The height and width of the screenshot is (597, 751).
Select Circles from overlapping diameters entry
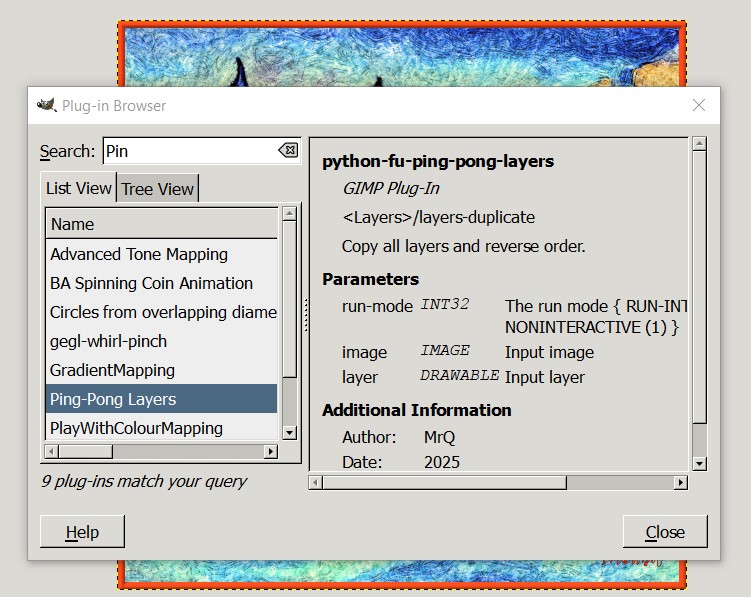coord(161,312)
